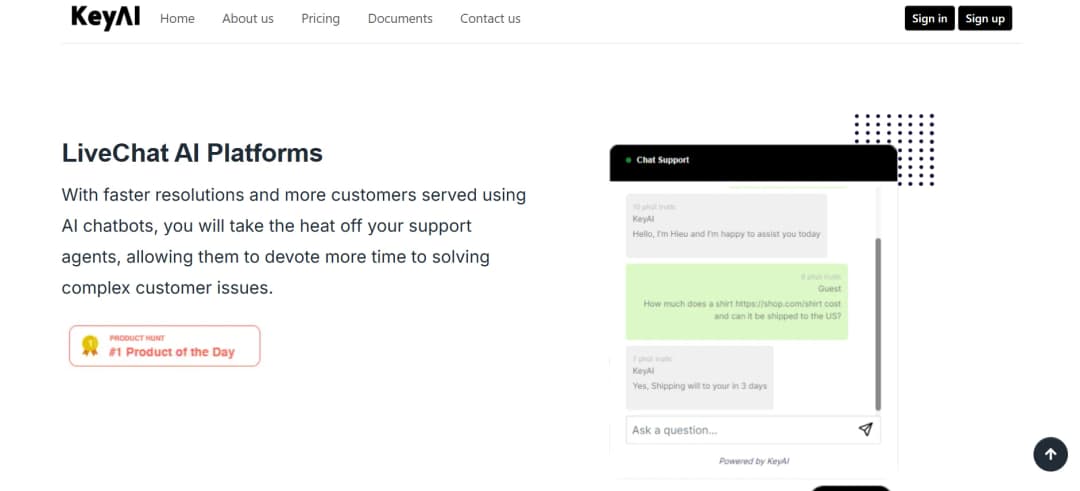Open the Home nav item

(177, 19)
